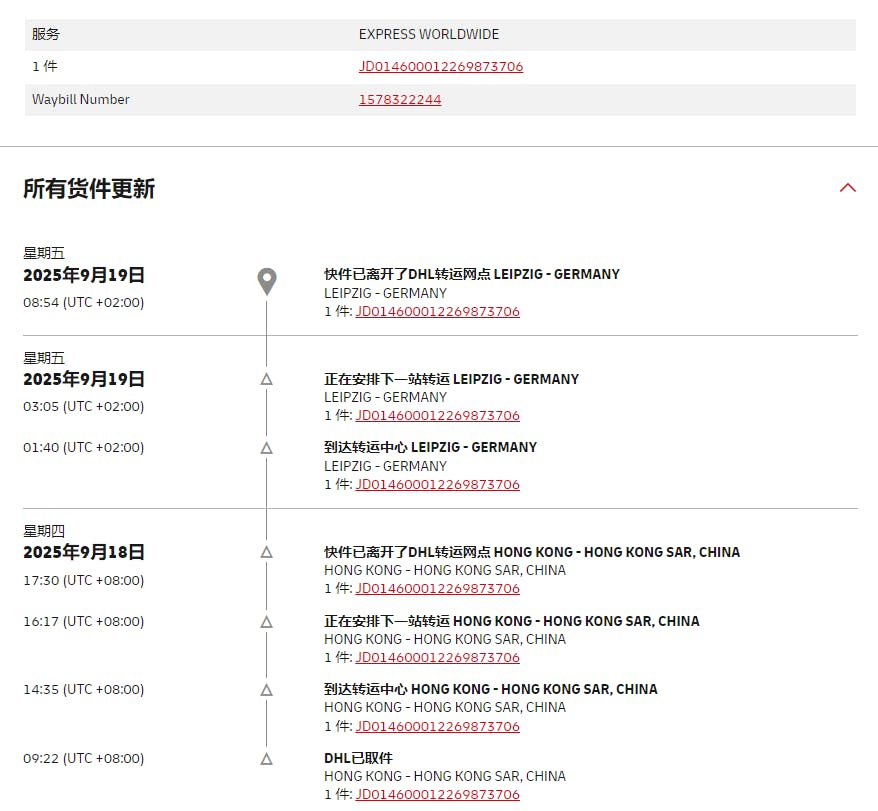Open piece ID link in the service table
878x811 pixels.
(441, 67)
